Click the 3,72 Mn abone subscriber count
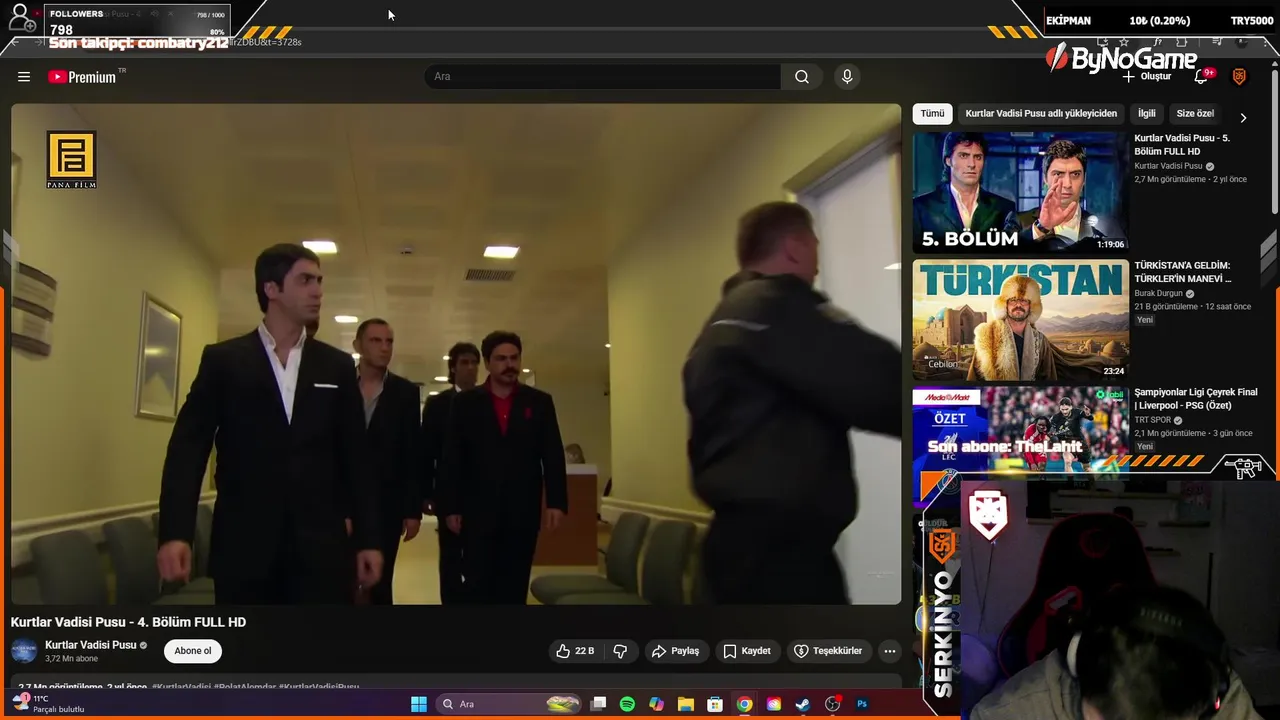The image size is (1280, 720). click(x=71, y=659)
